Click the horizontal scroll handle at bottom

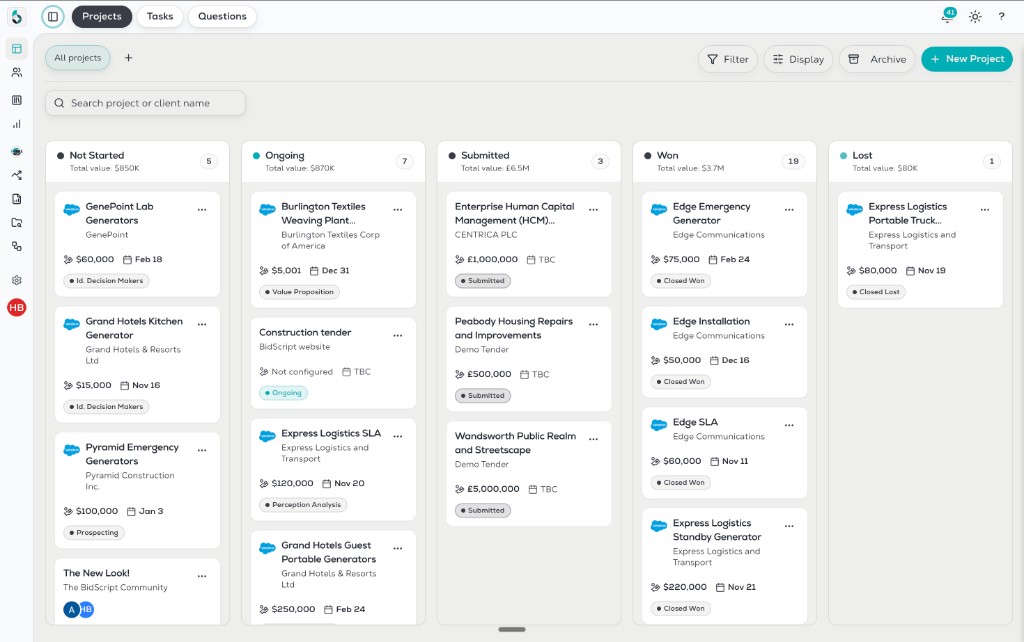pos(512,630)
